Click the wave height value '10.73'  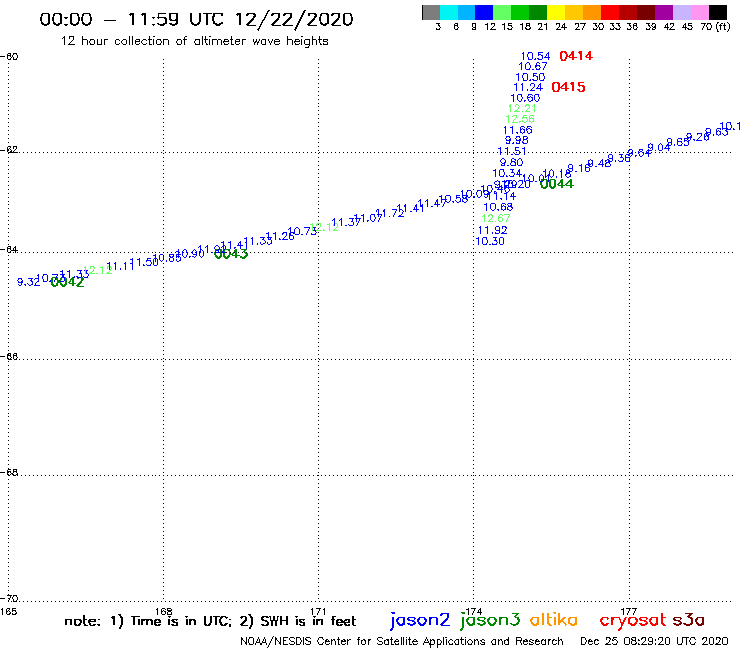(303, 231)
